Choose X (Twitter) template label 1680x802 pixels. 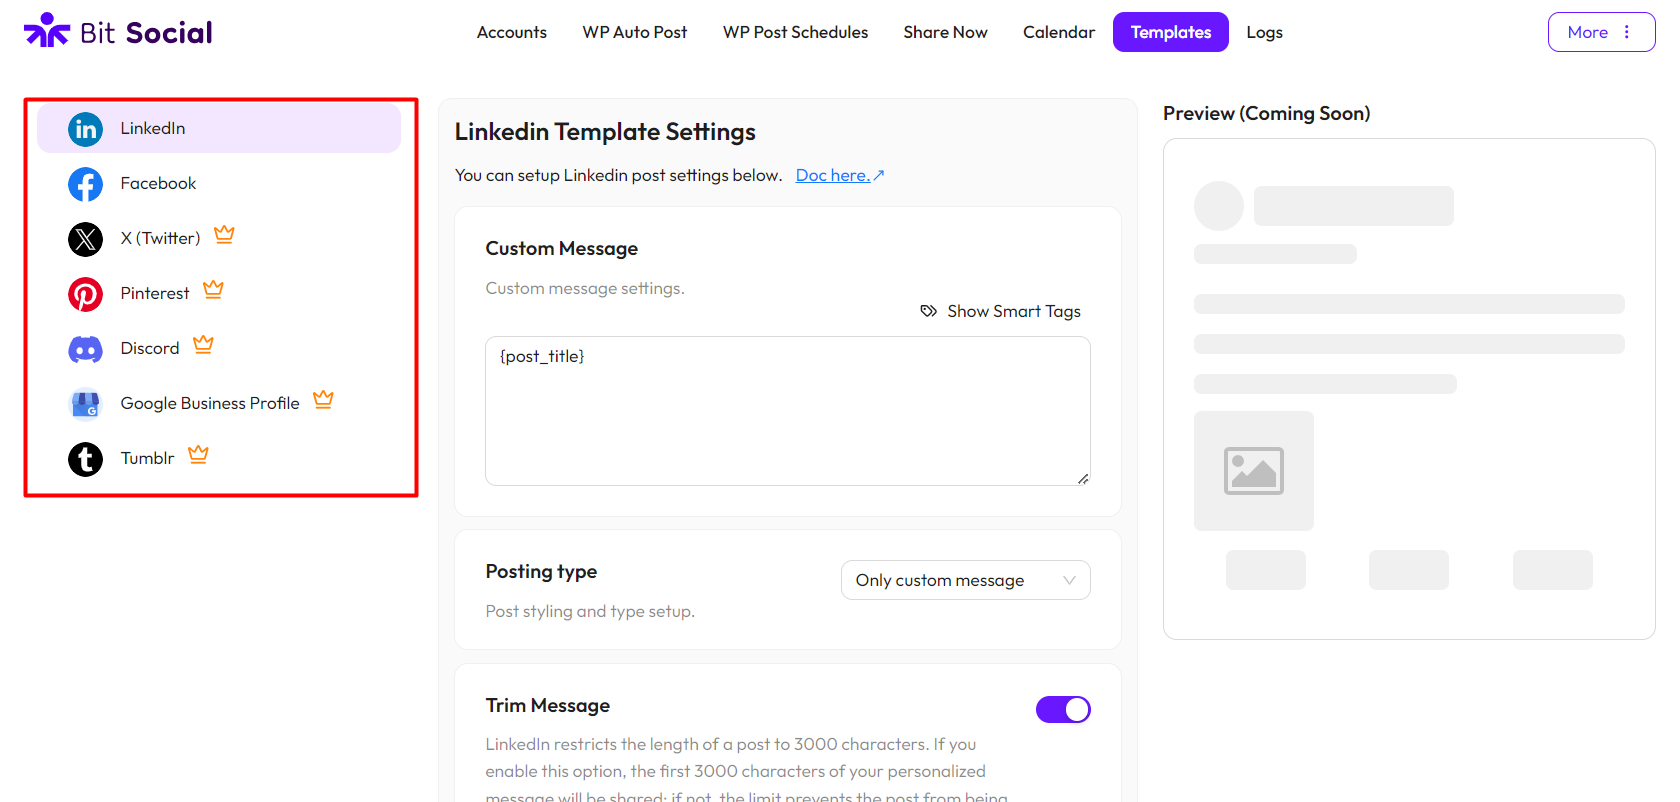point(160,238)
